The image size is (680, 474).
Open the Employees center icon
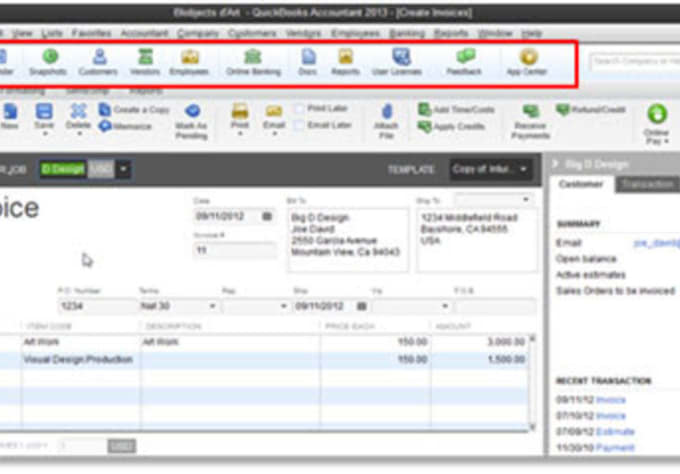click(x=189, y=62)
